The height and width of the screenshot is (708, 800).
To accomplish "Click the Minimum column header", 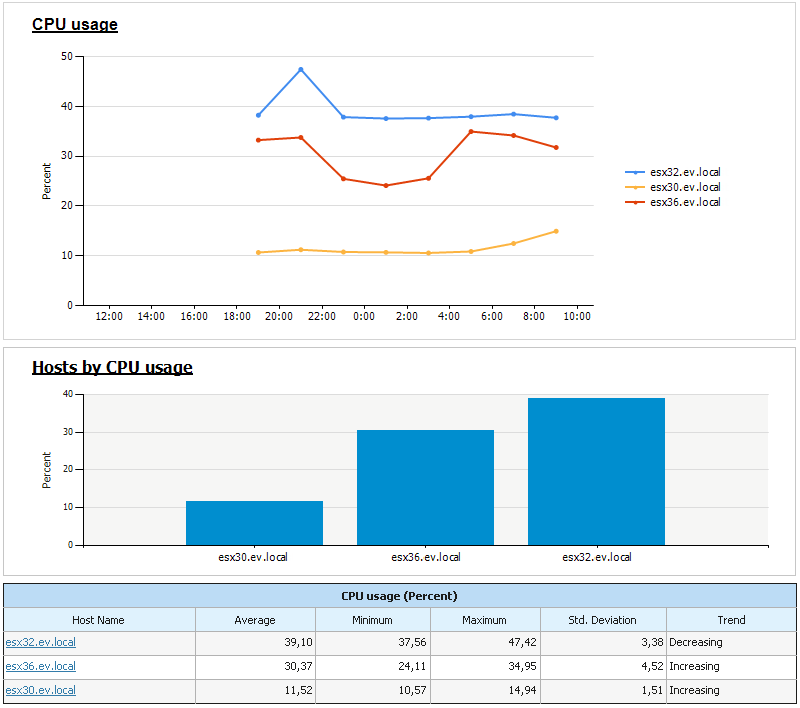I will coord(372,620).
